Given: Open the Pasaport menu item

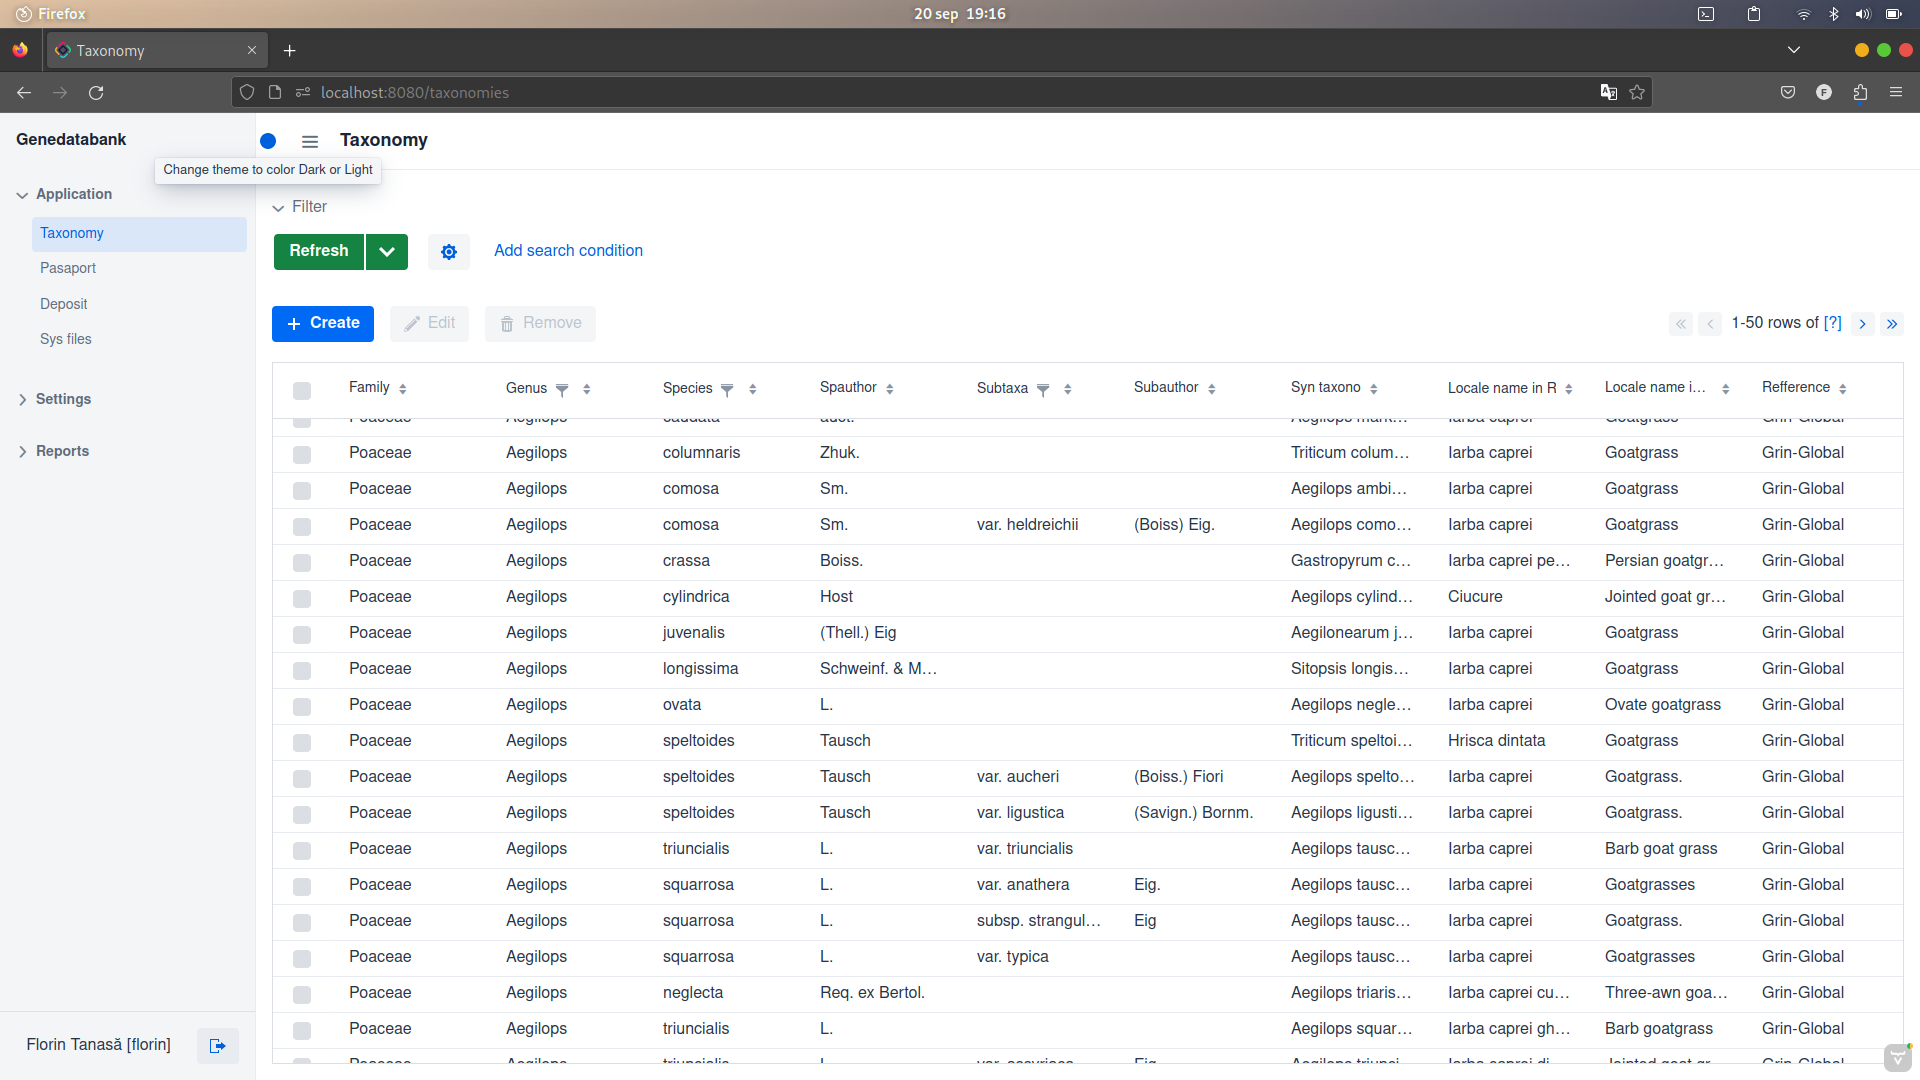Looking at the screenshot, I should pyautogui.click(x=67, y=268).
